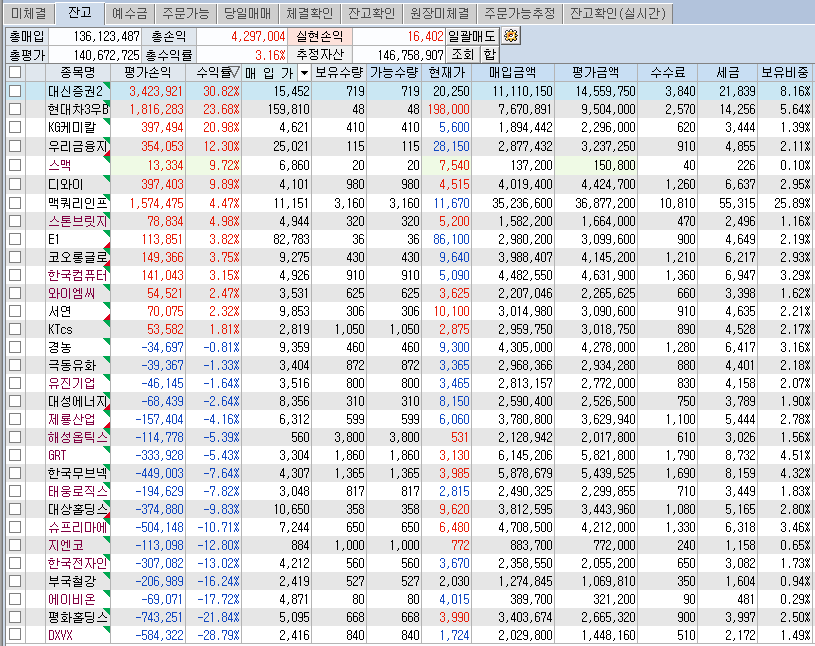
Task: Open the 예수금 tab
Action: [x=130, y=13]
